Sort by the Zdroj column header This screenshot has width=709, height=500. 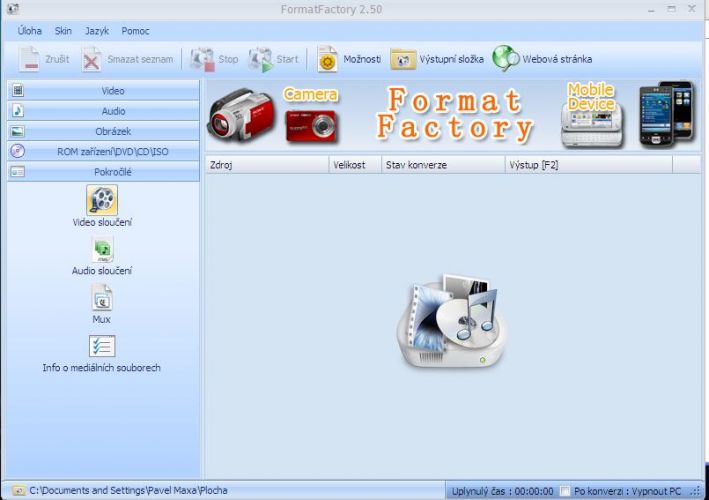coord(267,165)
